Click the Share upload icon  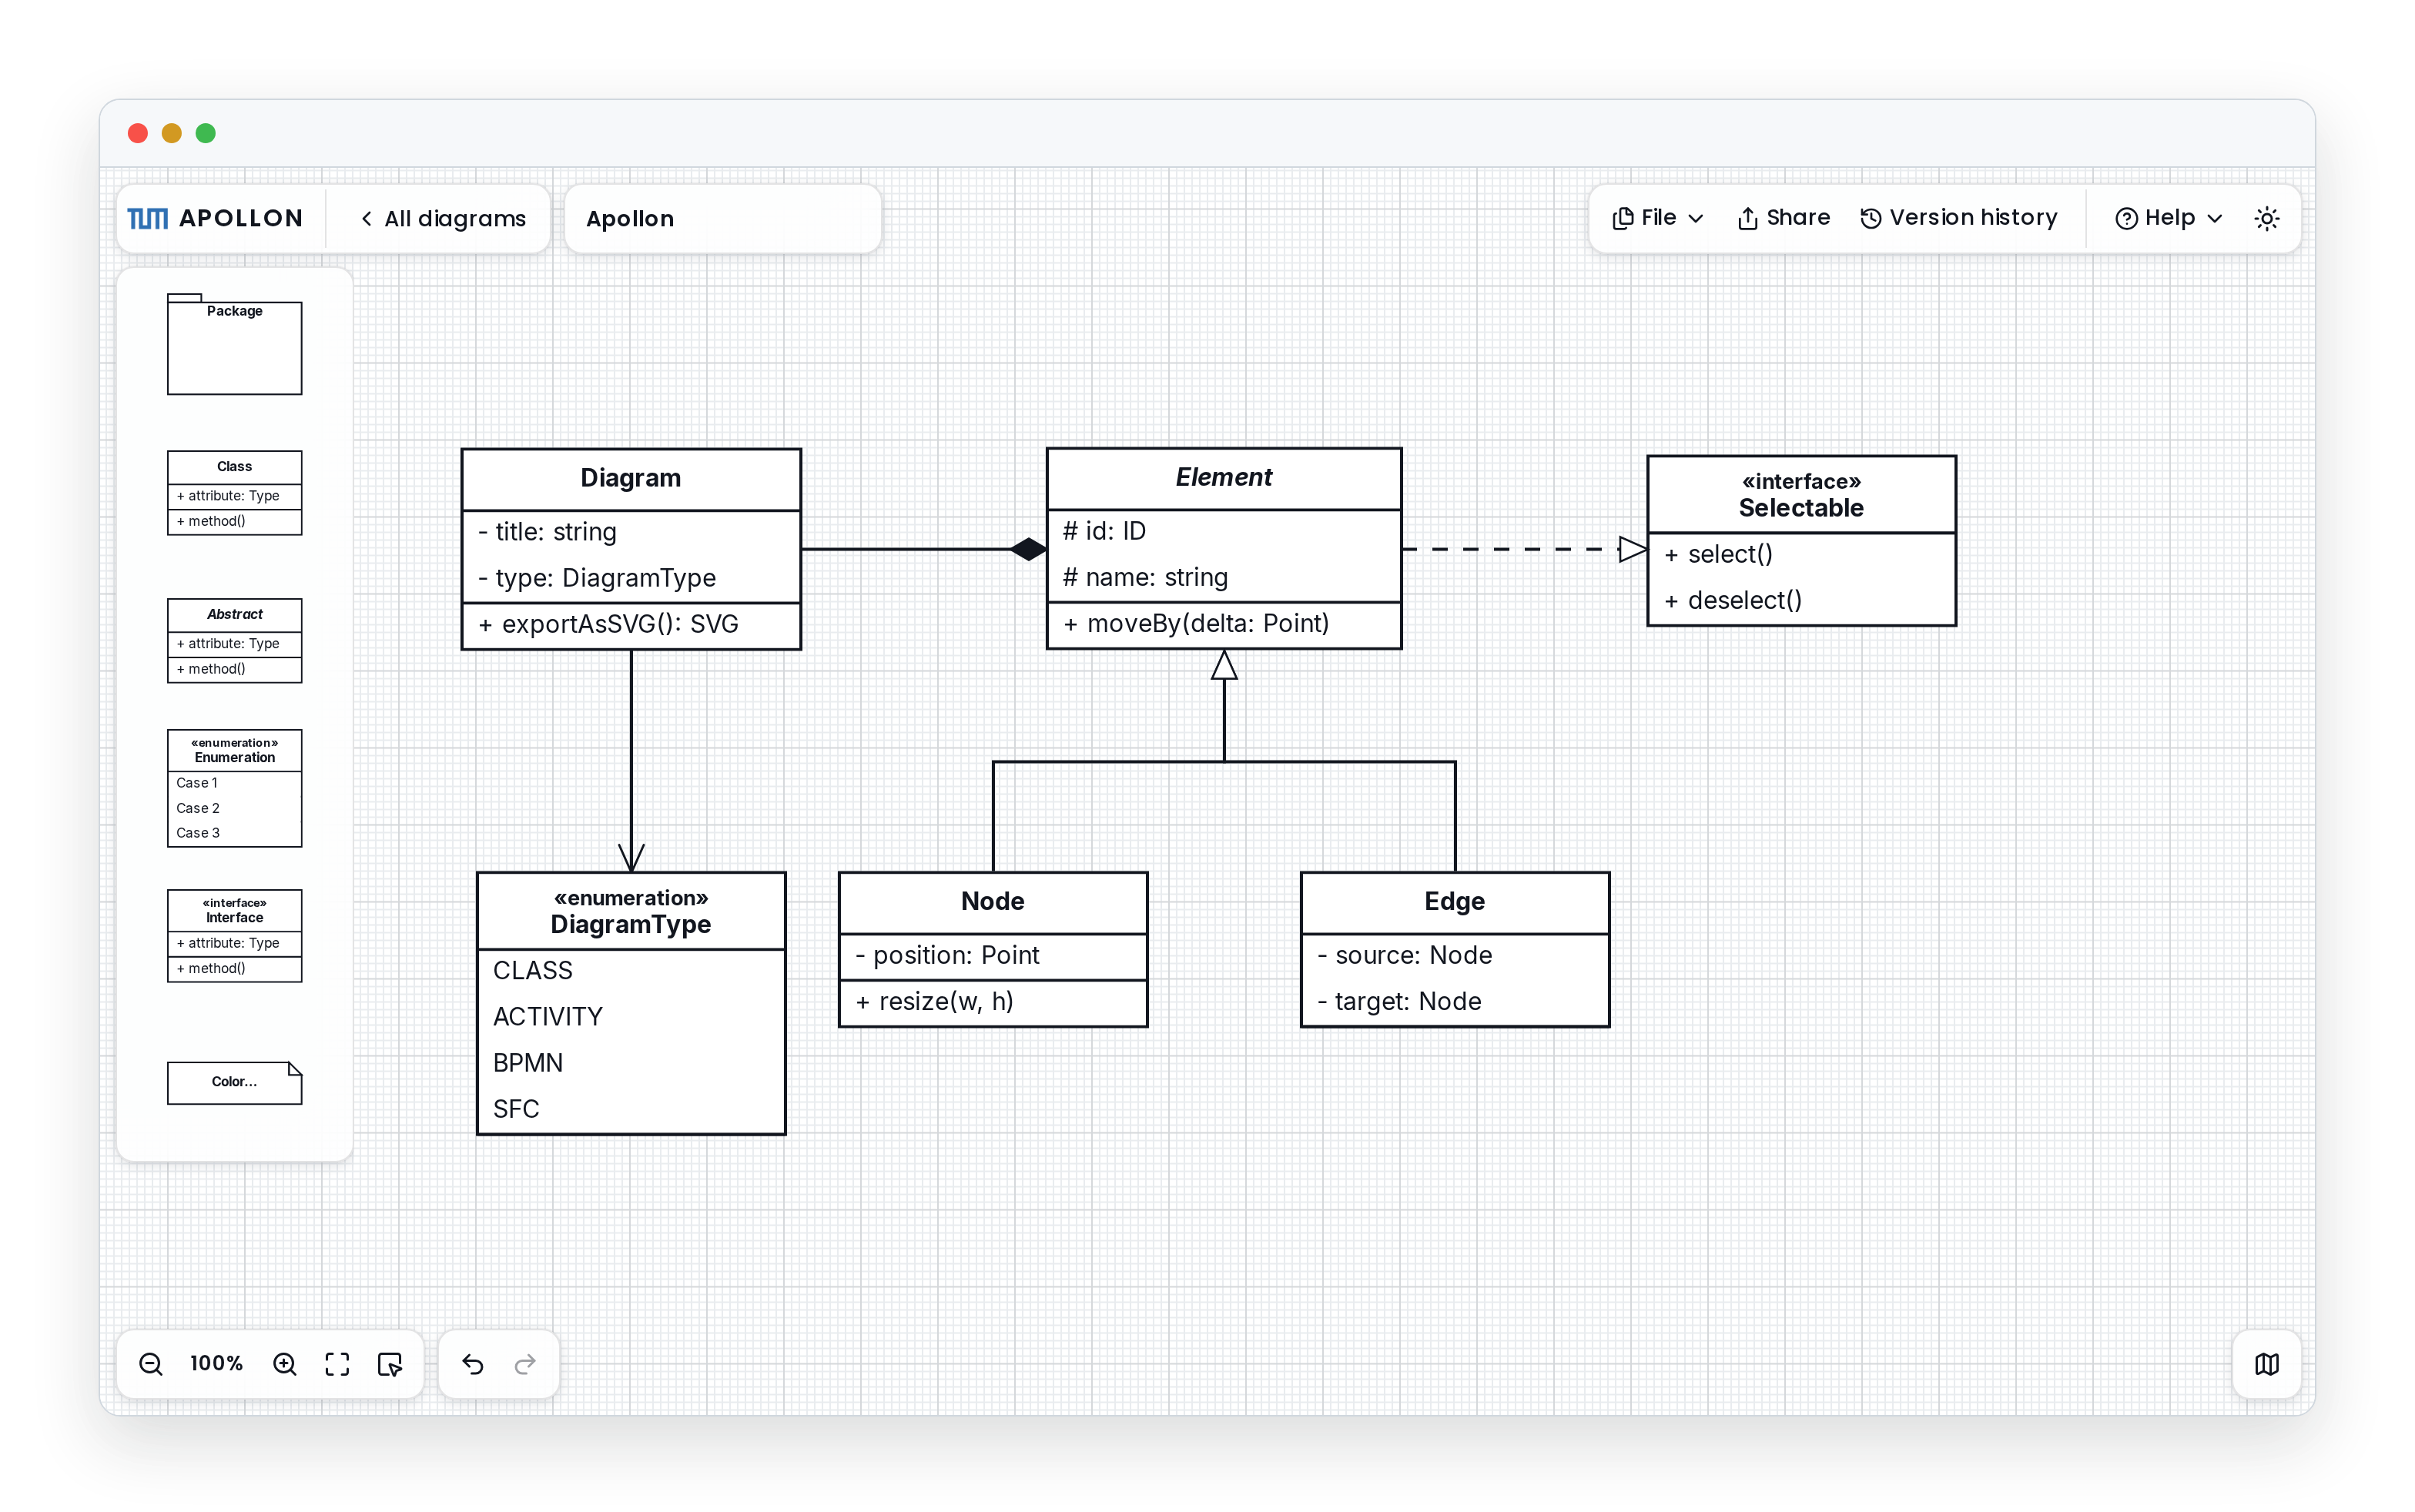pos(1748,218)
